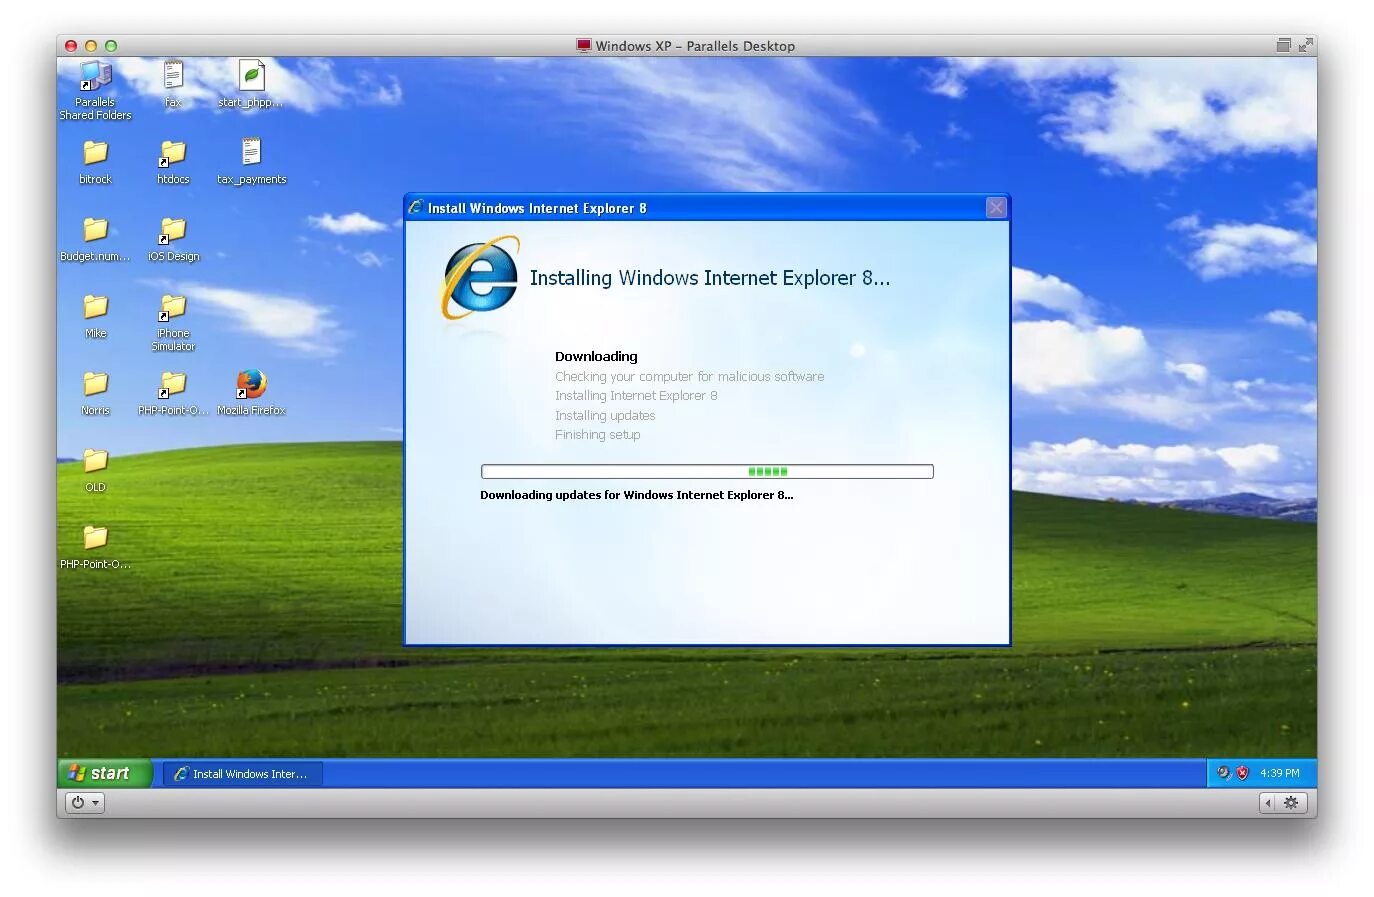1374x897 pixels.
Task: Open the Parallels power button dropdown
Action: coord(85,802)
